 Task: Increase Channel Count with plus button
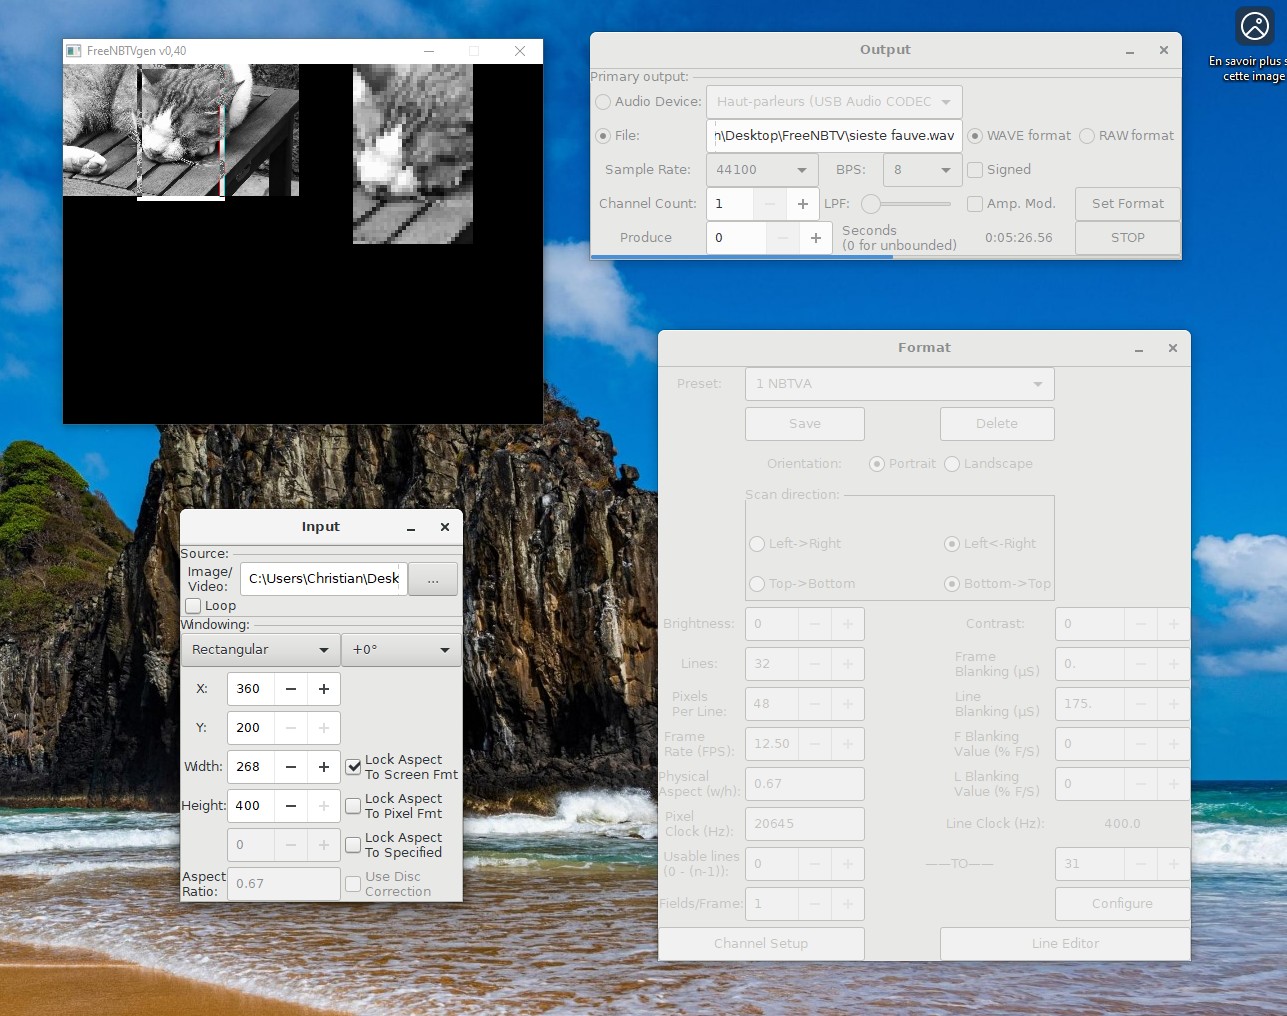click(802, 204)
